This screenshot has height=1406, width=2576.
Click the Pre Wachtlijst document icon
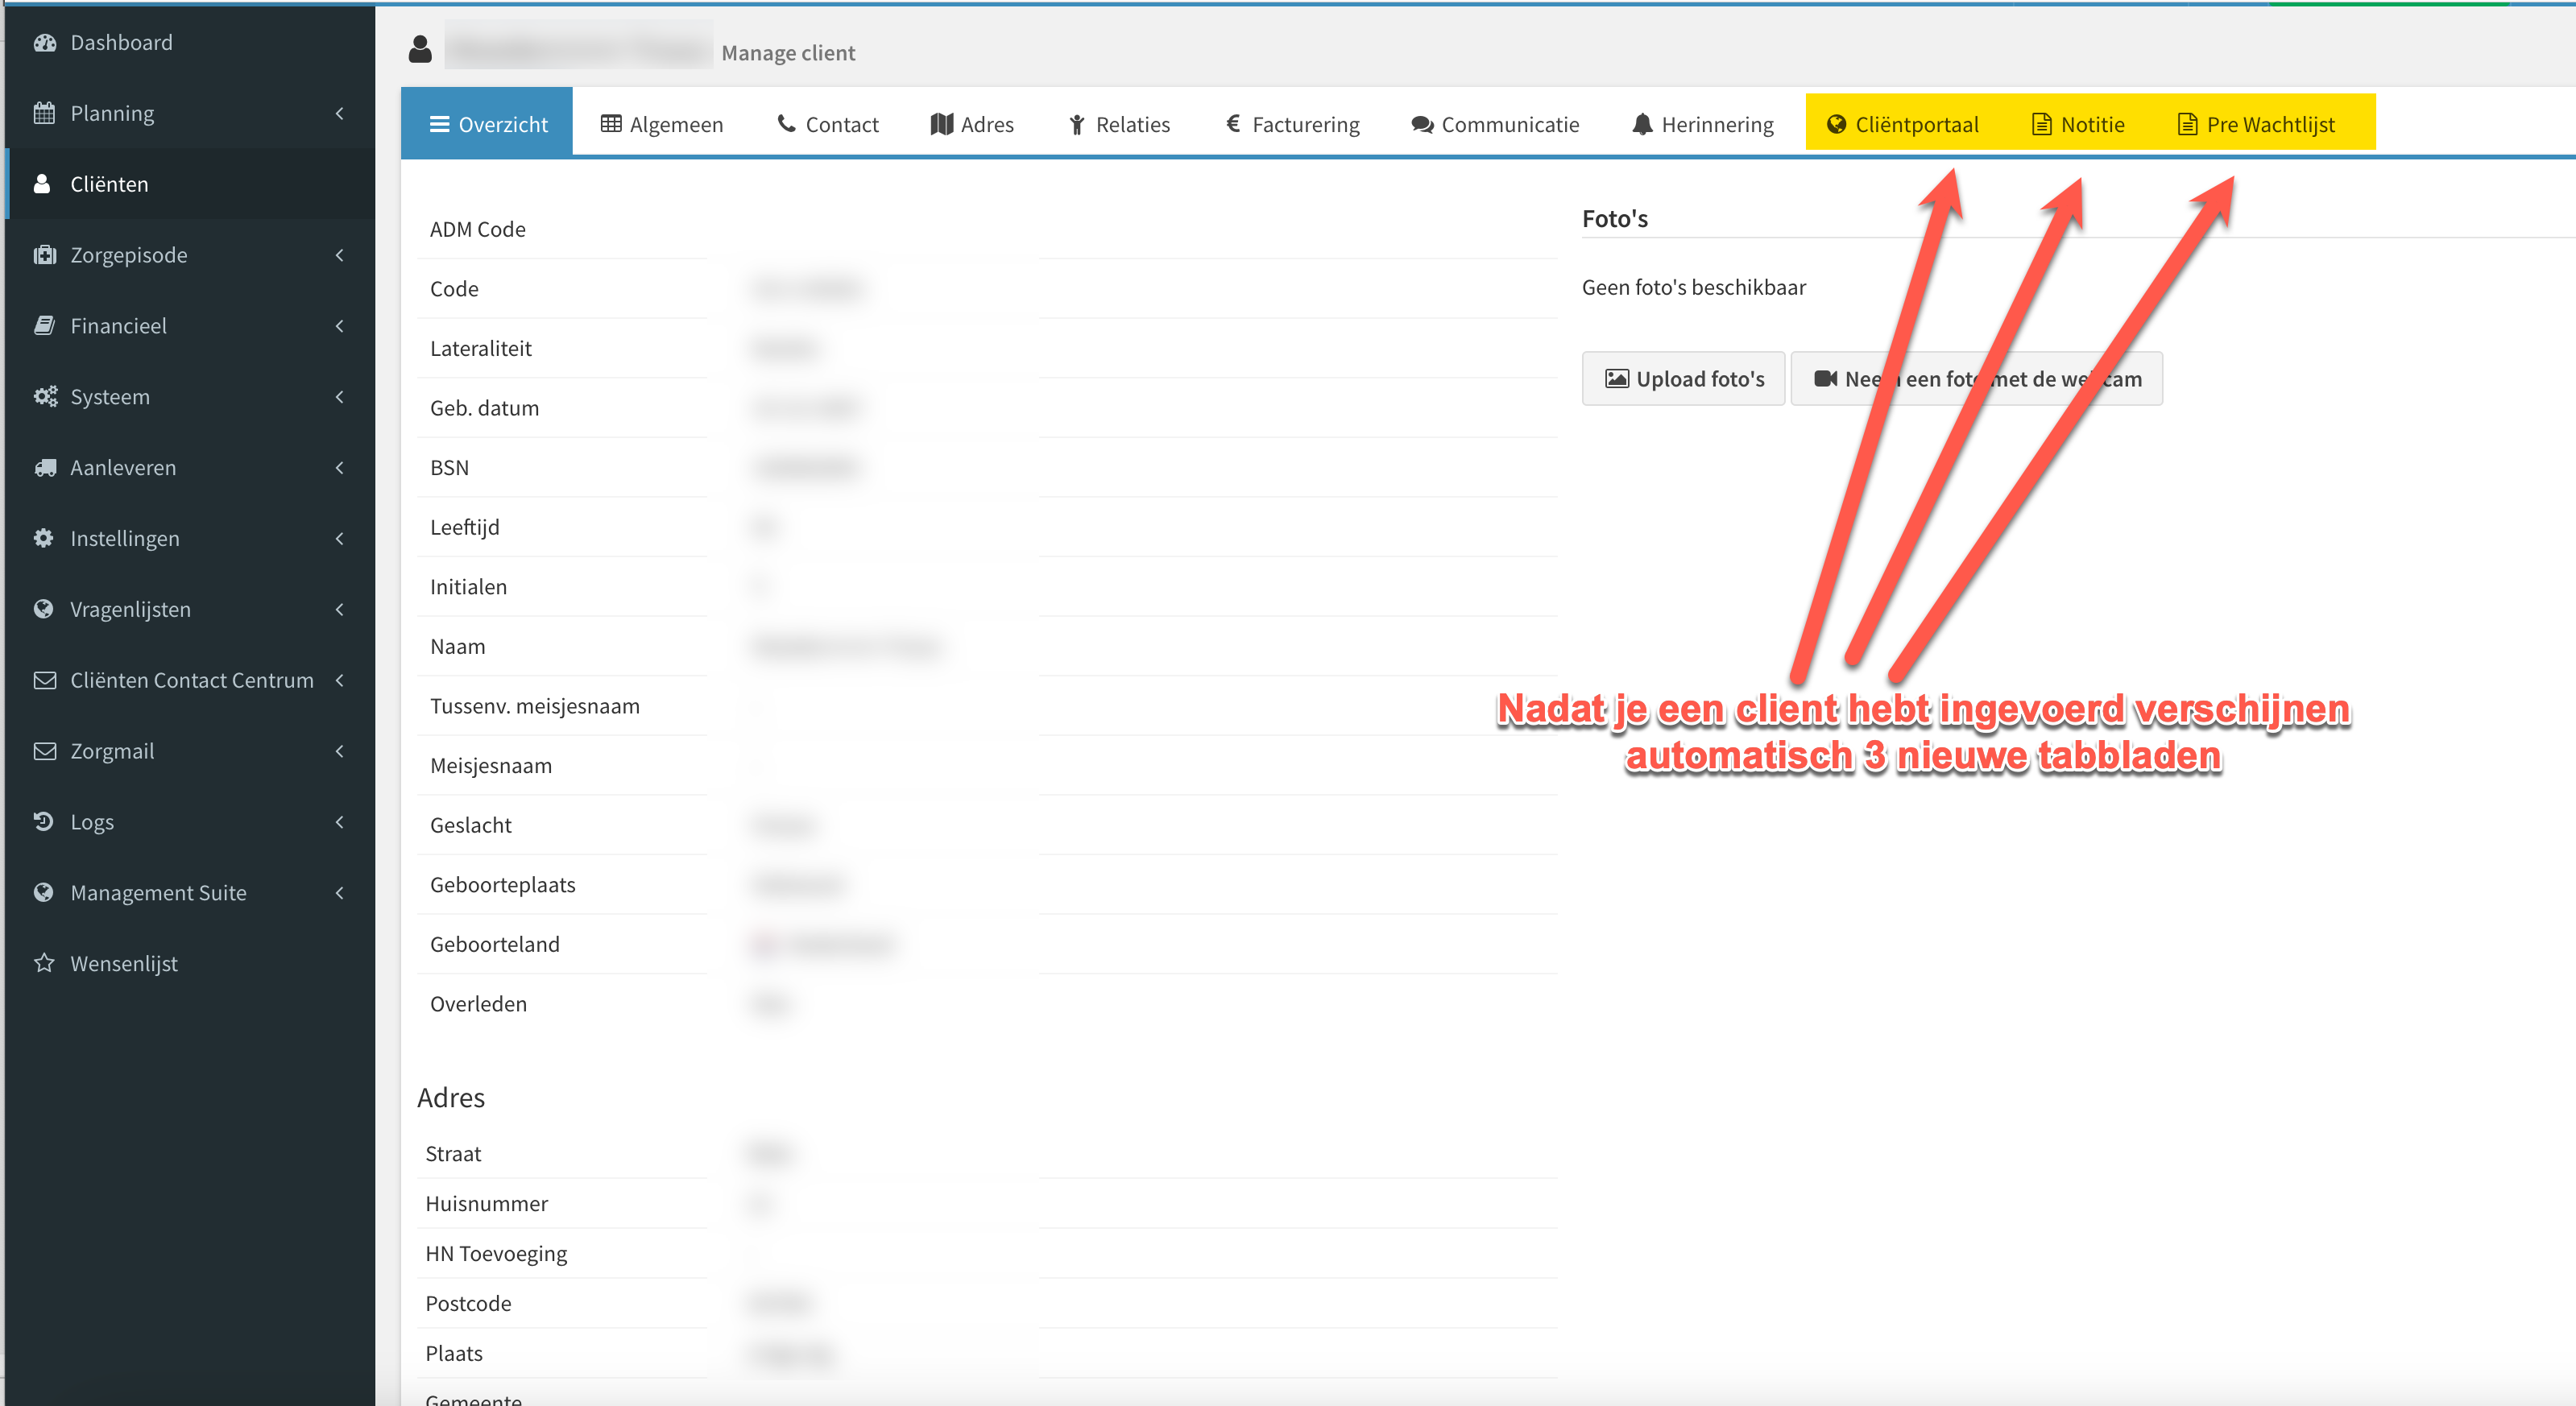coord(2187,124)
